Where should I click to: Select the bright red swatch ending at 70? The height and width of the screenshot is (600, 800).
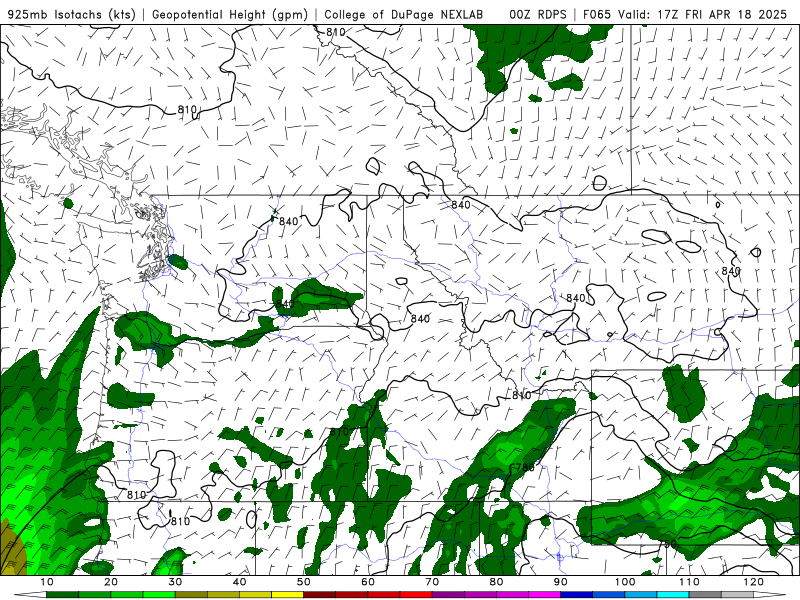point(415,594)
